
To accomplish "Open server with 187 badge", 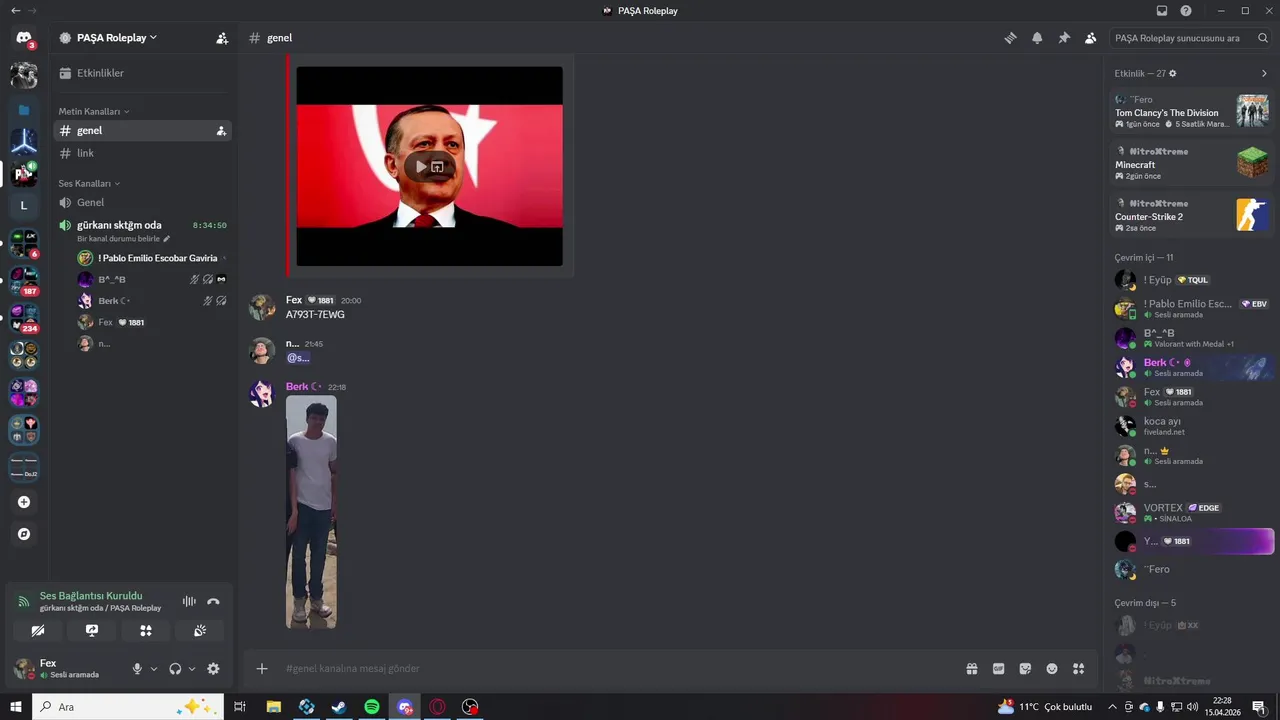I will 24,281.
